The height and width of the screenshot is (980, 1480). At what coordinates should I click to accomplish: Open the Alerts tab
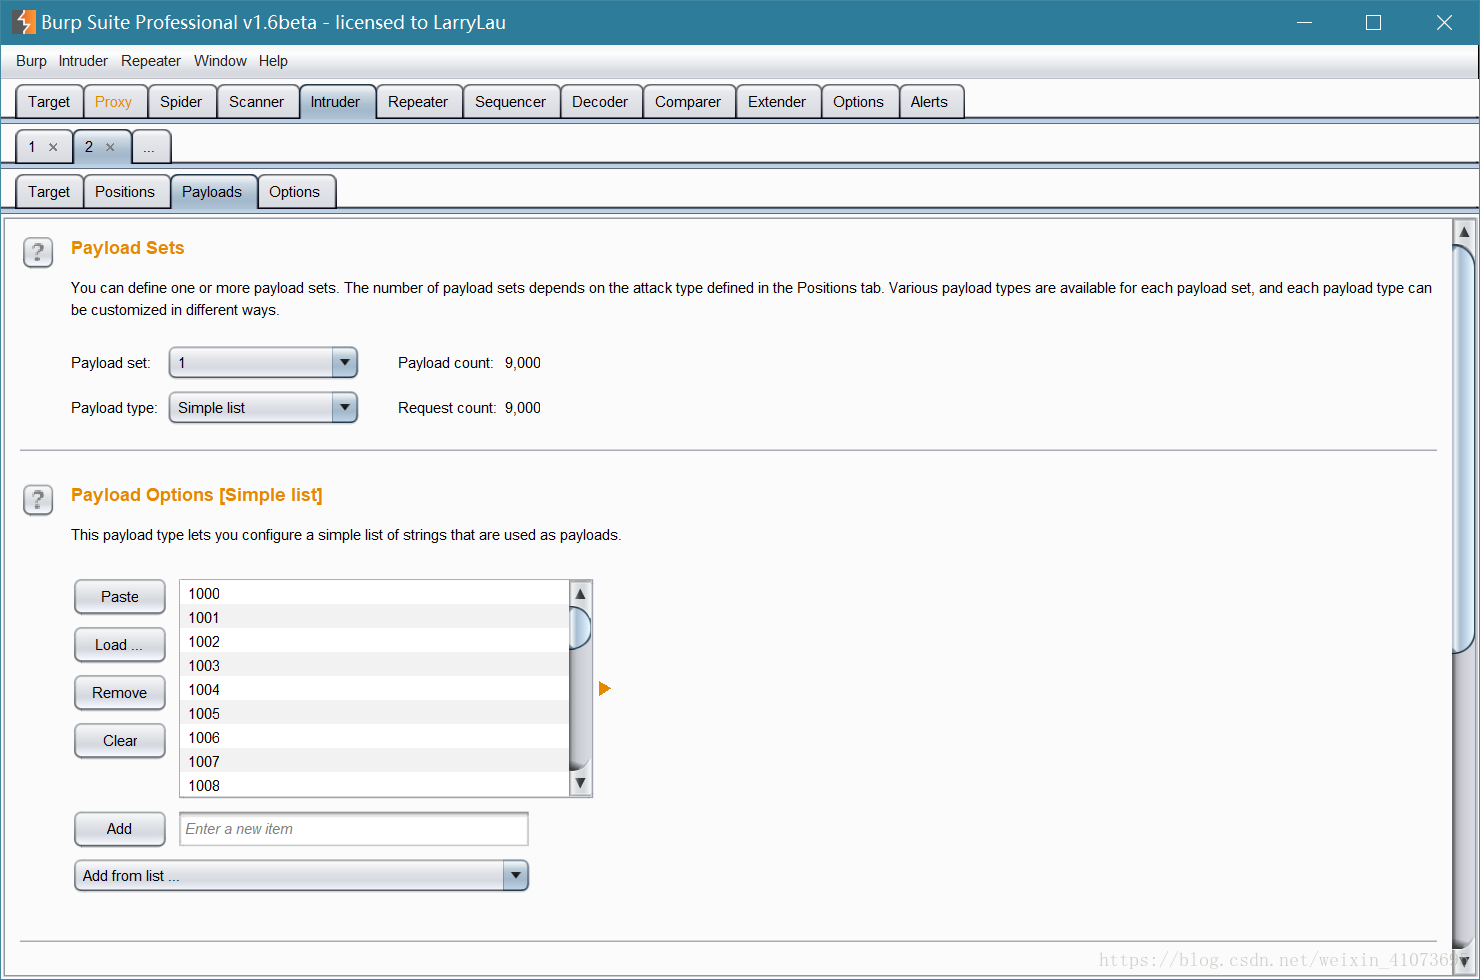pyautogui.click(x=929, y=102)
